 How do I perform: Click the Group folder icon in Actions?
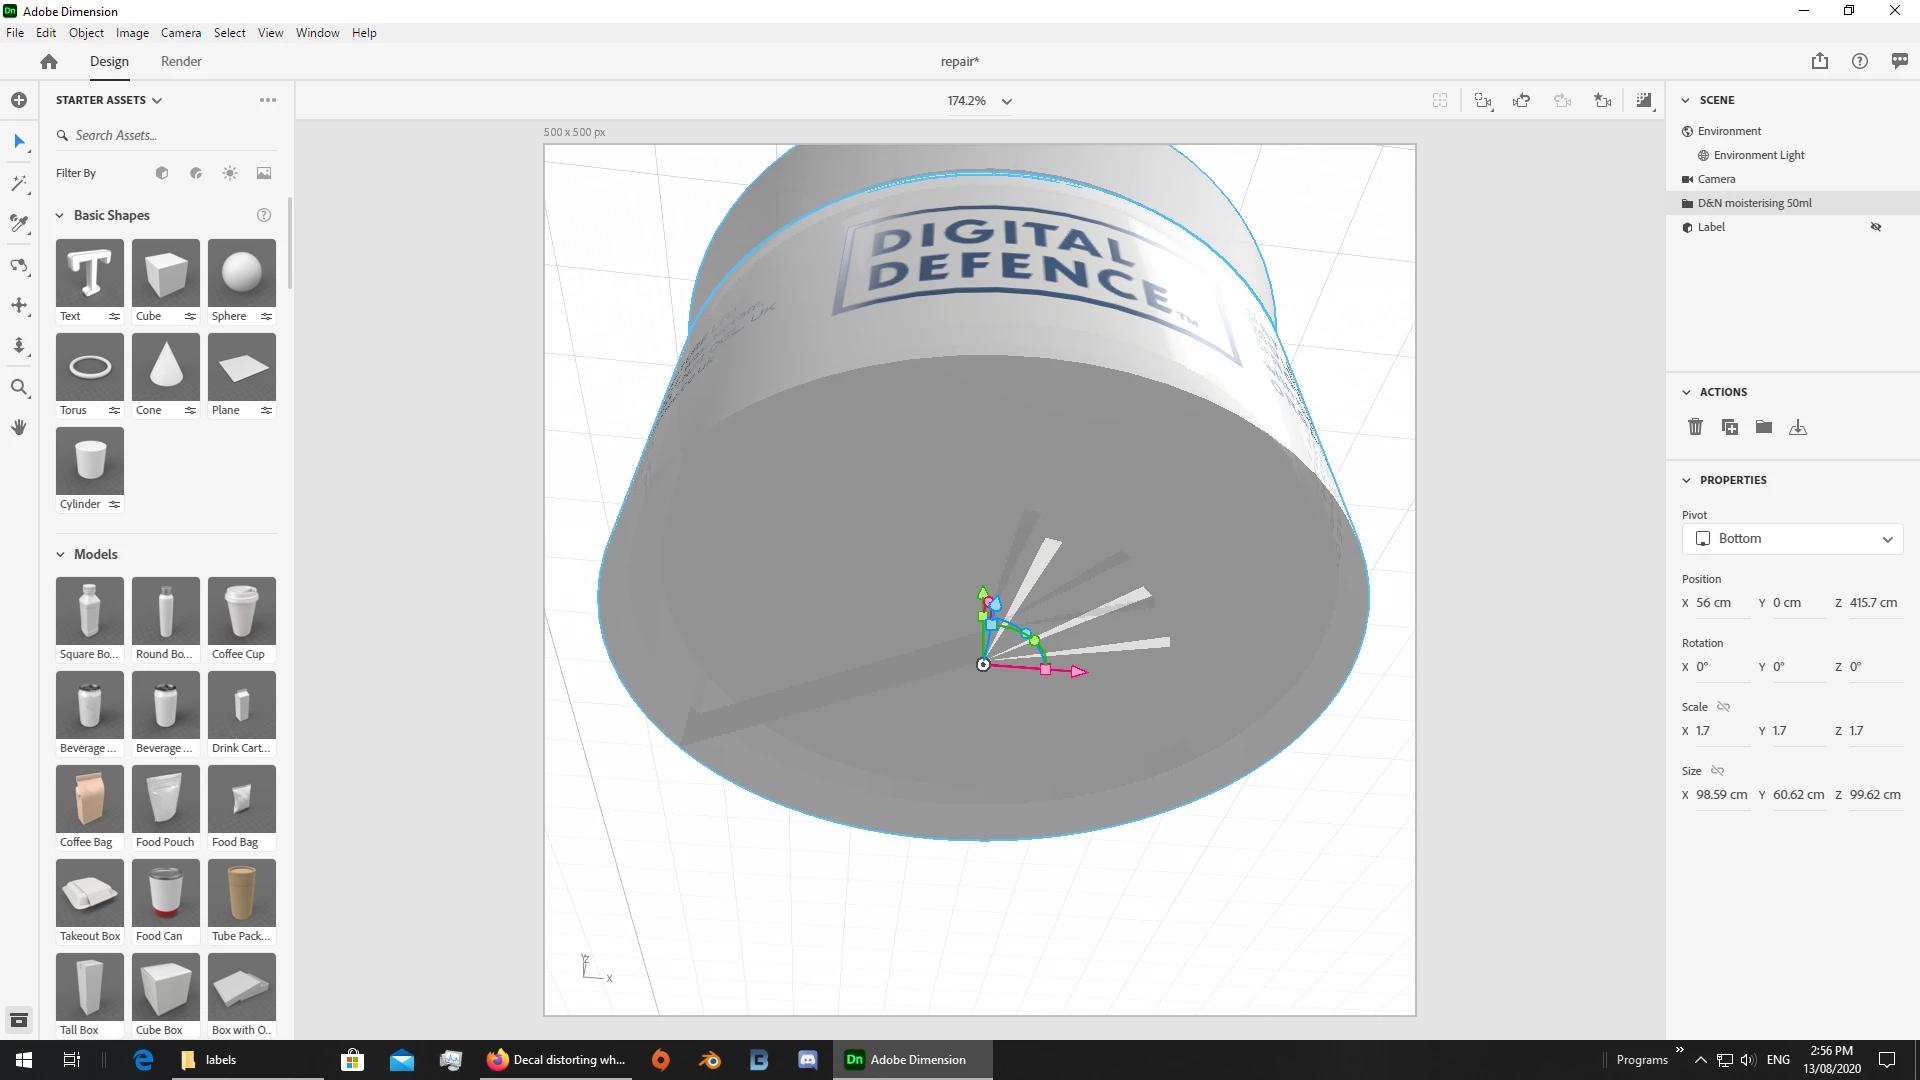tap(1763, 427)
